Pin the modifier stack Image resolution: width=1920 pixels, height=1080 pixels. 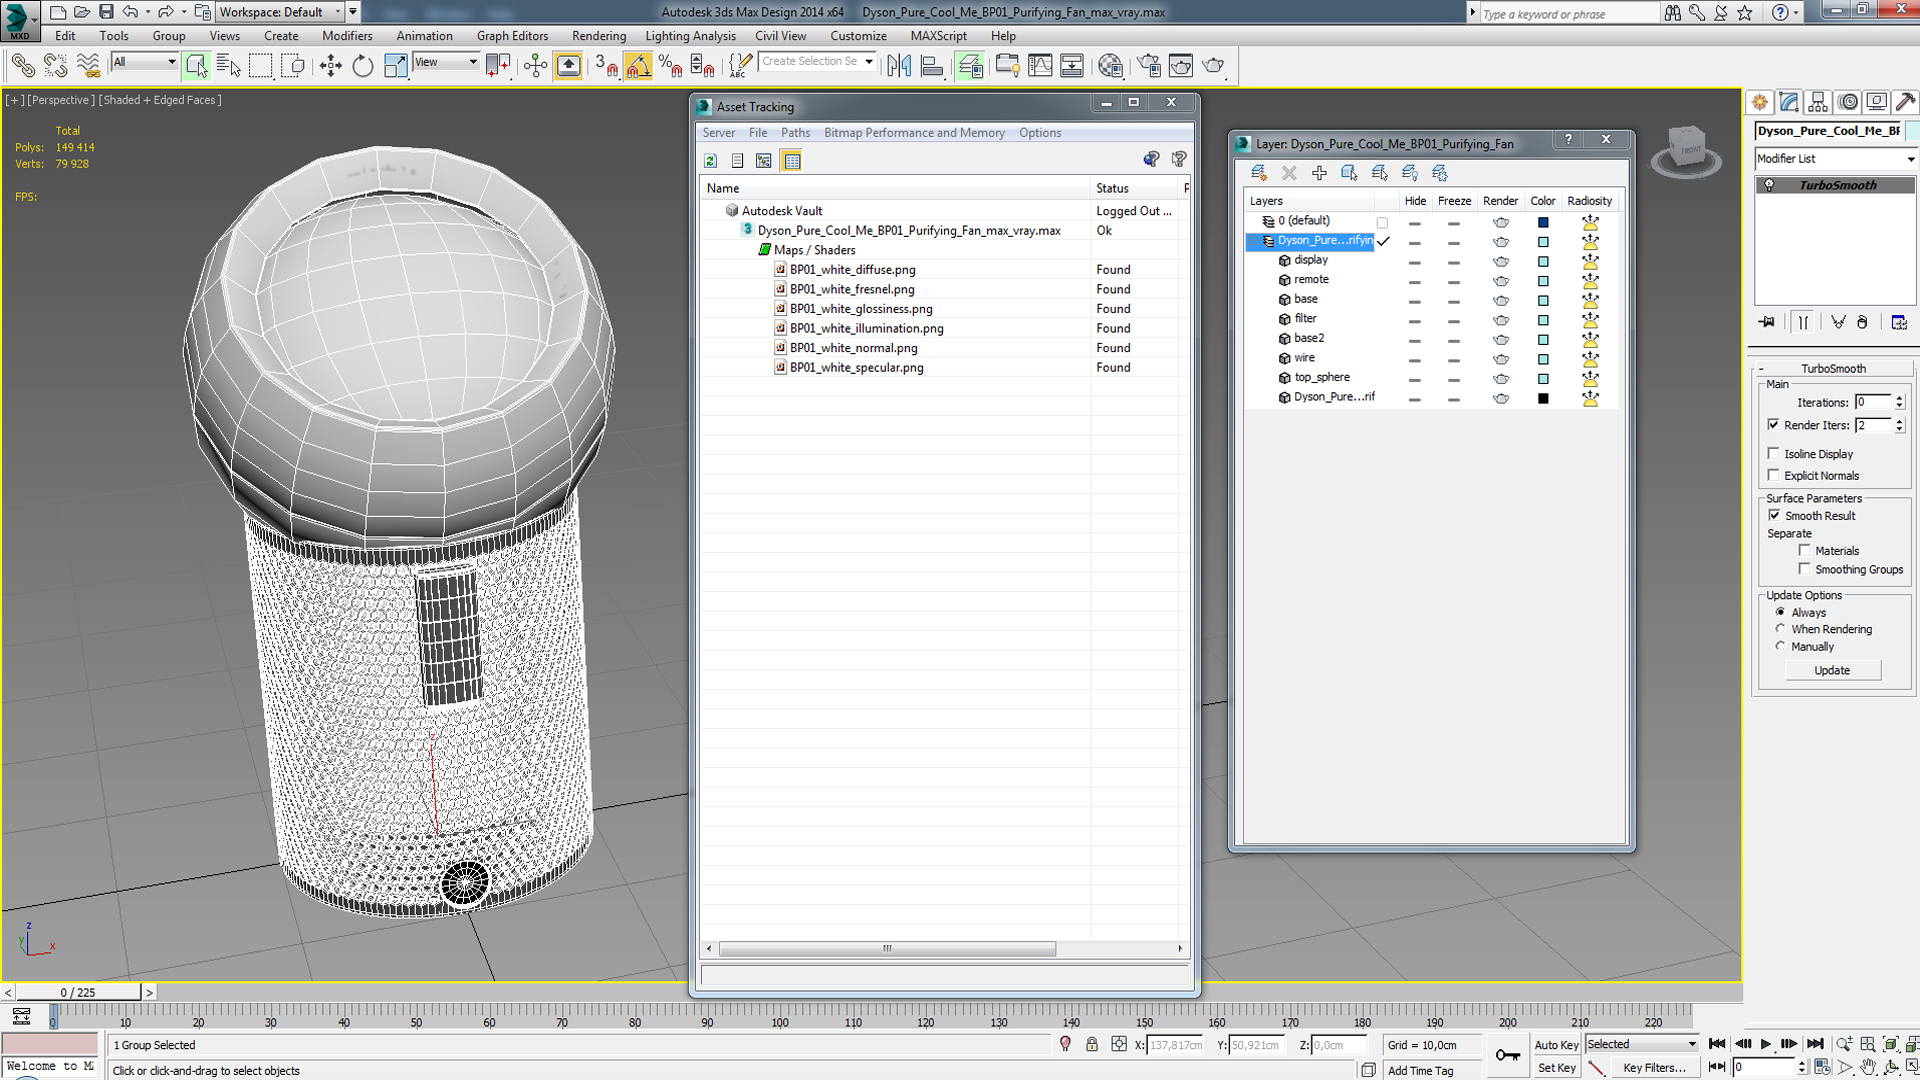tap(1768, 322)
